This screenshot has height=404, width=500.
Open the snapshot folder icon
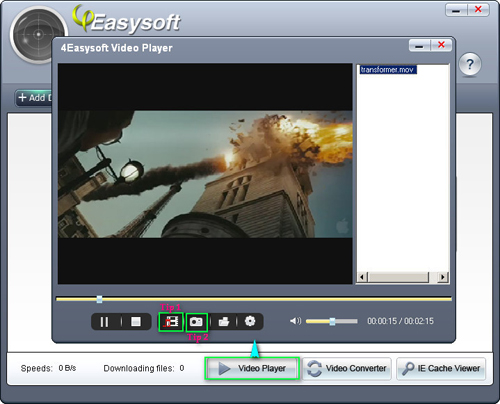tap(224, 322)
